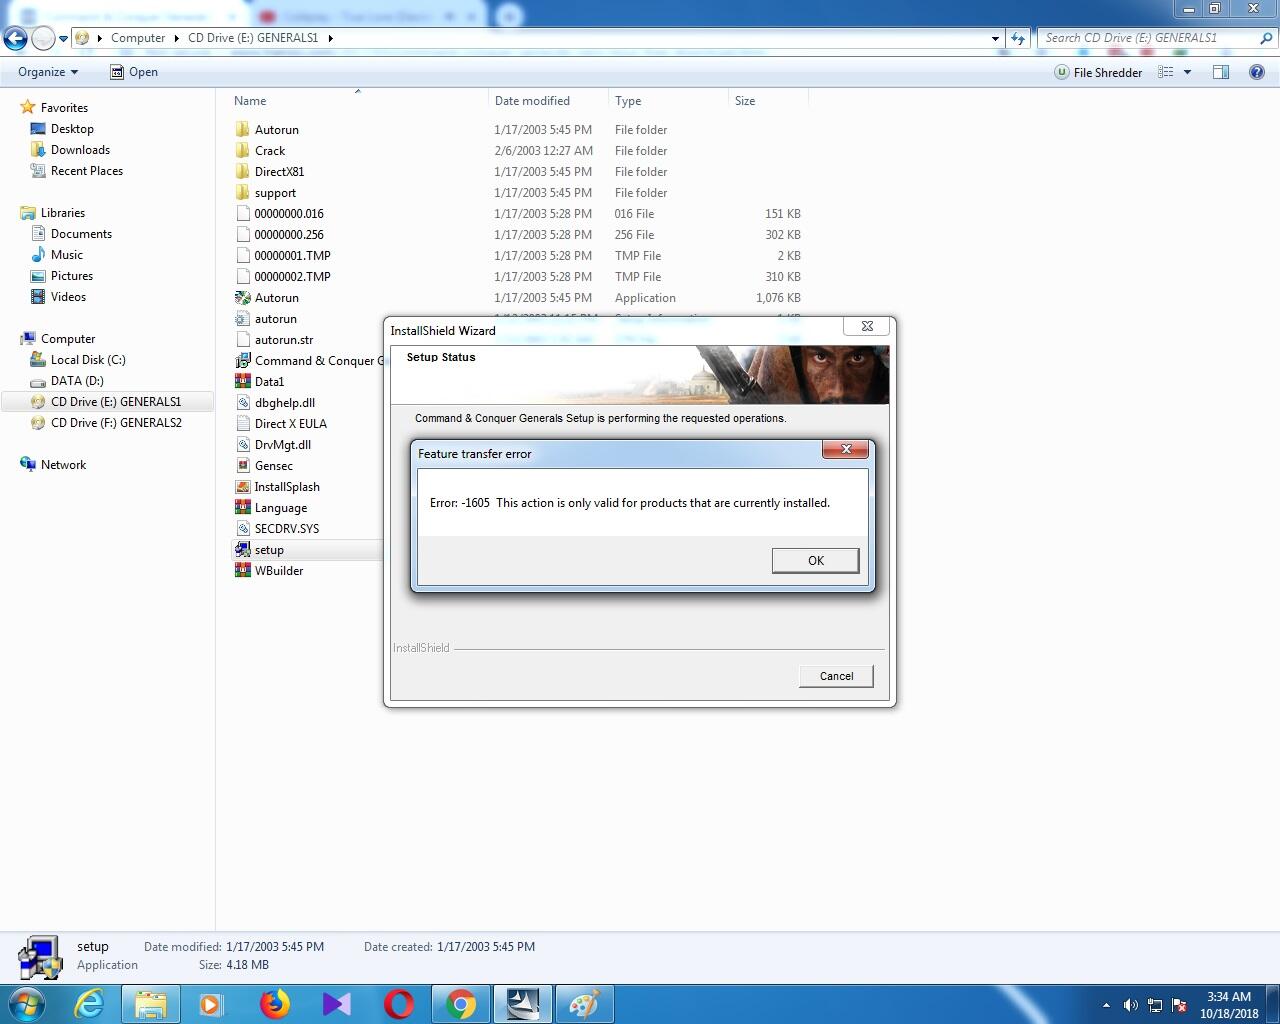
Task: Toggle the preview pane
Action: point(1220,72)
